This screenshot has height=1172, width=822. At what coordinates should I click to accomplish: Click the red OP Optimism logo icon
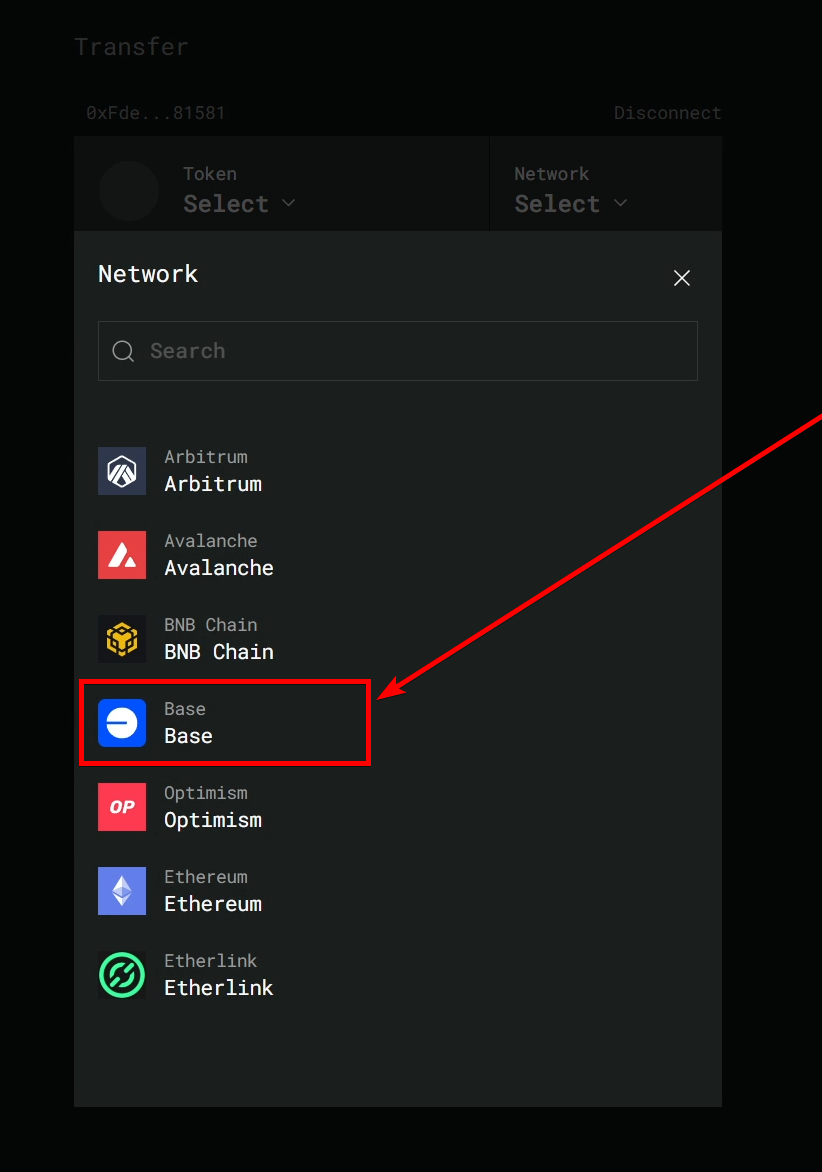pos(122,807)
